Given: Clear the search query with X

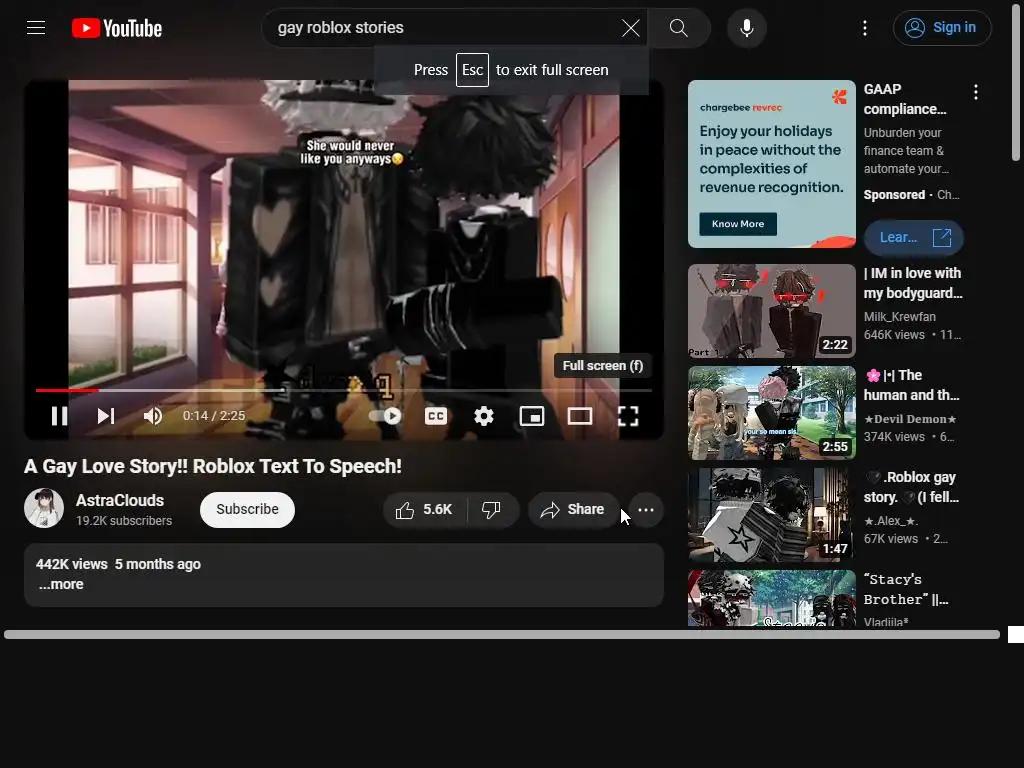Looking at the screenshot, I should pos(630,28).
